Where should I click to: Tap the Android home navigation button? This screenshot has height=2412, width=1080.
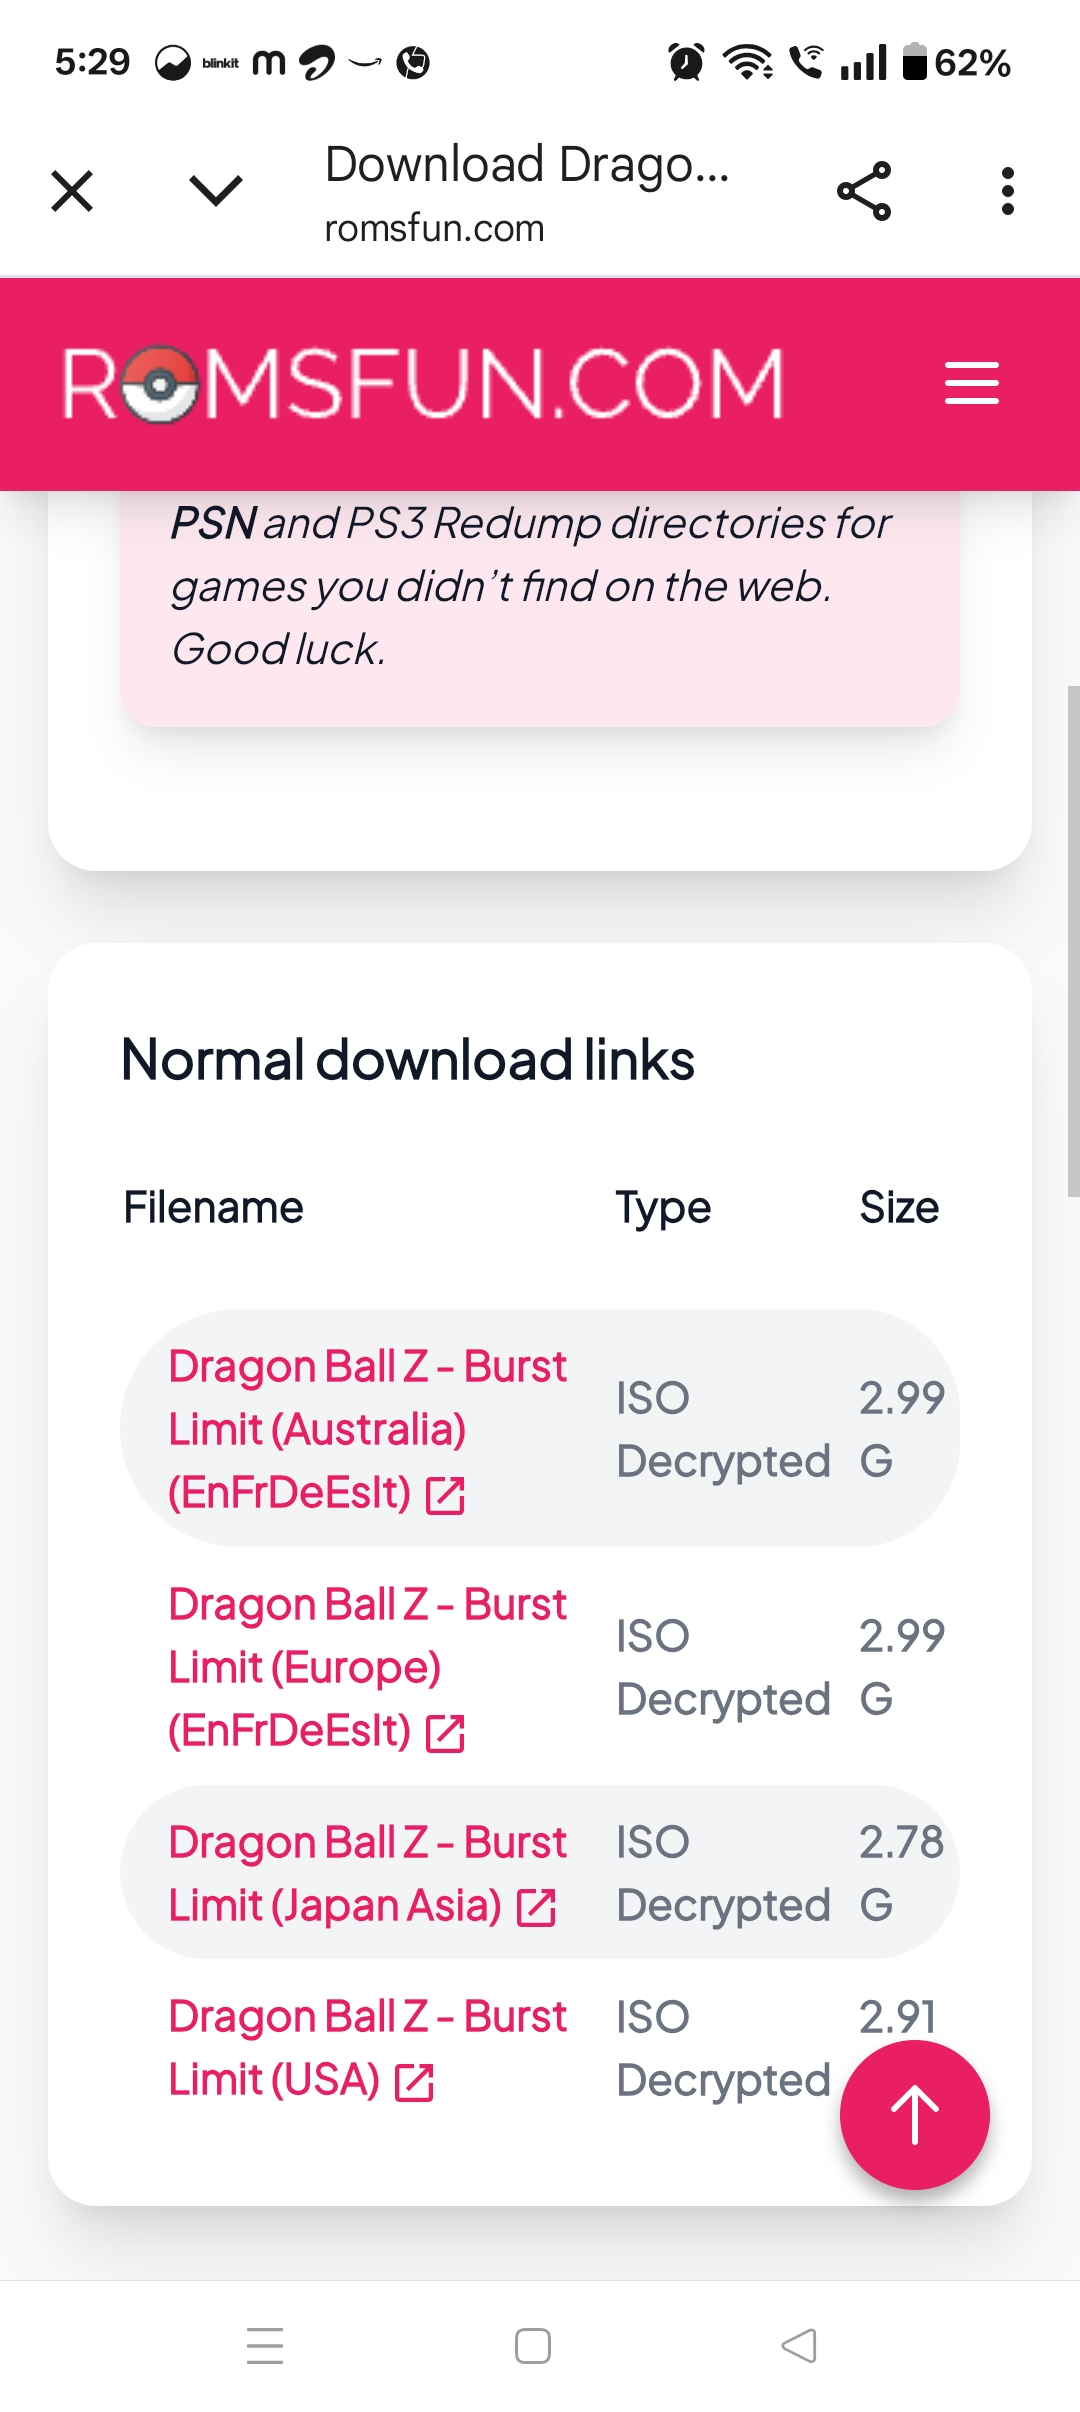(532, 2345)
